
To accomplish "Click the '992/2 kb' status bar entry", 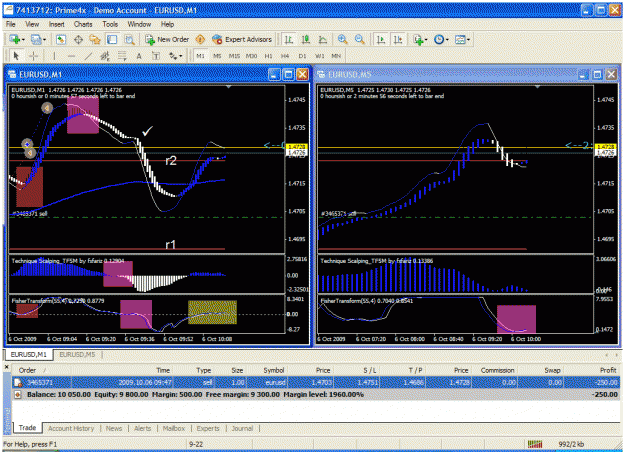I will [x=571, y=444].
